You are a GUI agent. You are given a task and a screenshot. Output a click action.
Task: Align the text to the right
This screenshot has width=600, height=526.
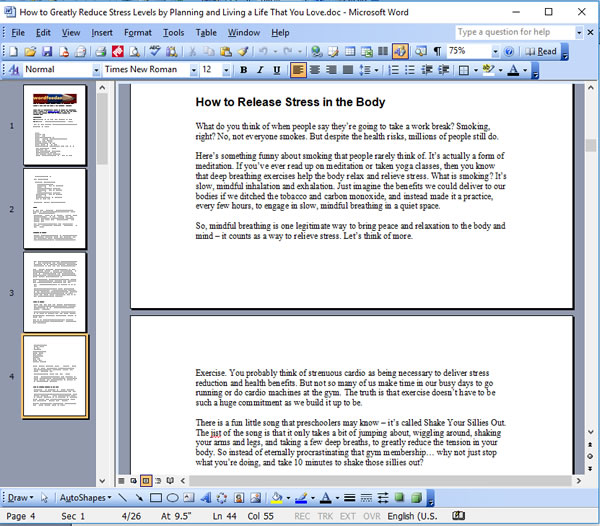(x=331, y=70)
